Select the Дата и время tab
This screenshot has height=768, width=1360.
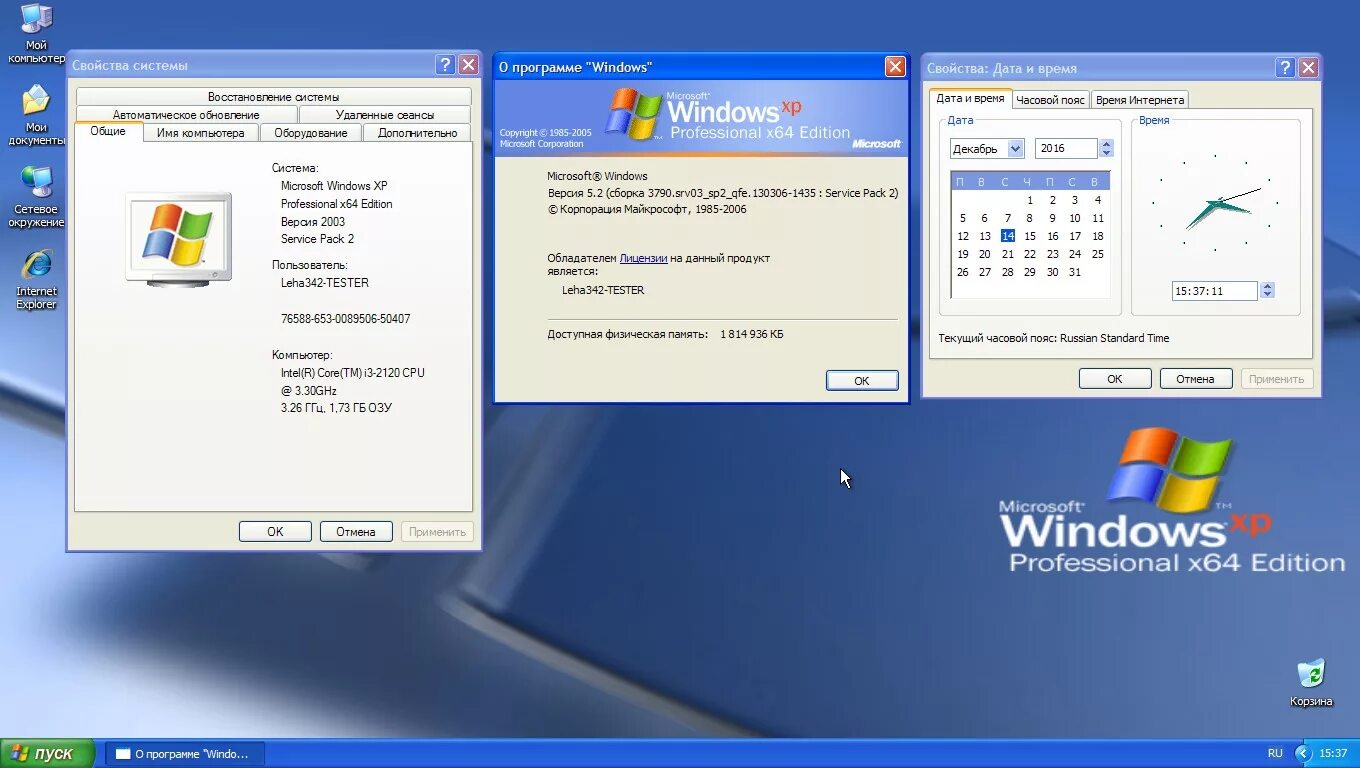[970, 99]
